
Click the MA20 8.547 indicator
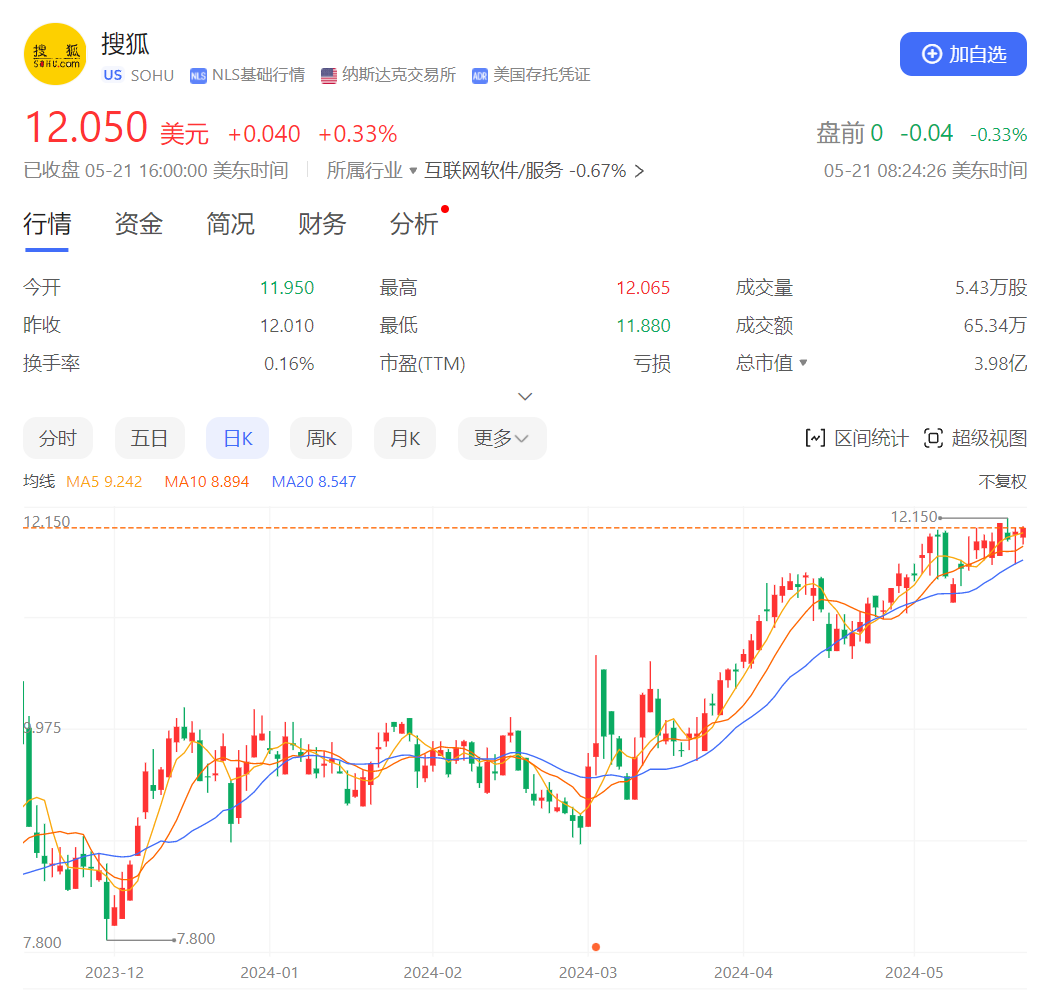pos(314,482)
